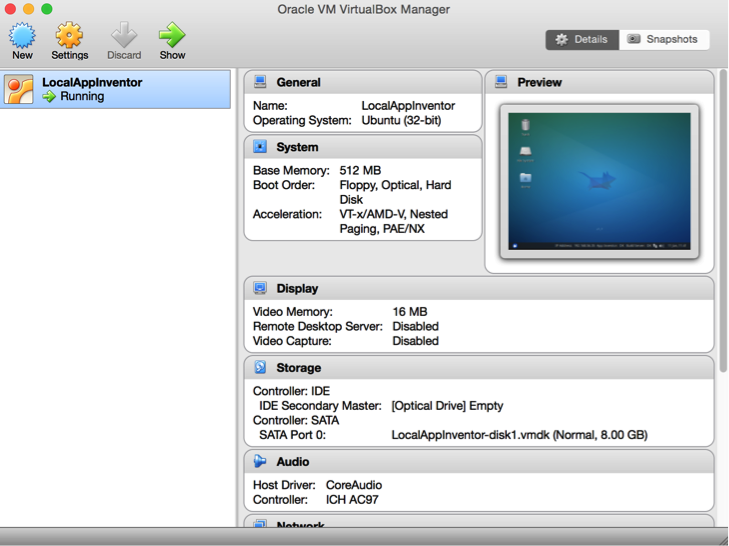Click the 'Video Capture:' label
The image size is (729, 546).
tap(292, 341)
